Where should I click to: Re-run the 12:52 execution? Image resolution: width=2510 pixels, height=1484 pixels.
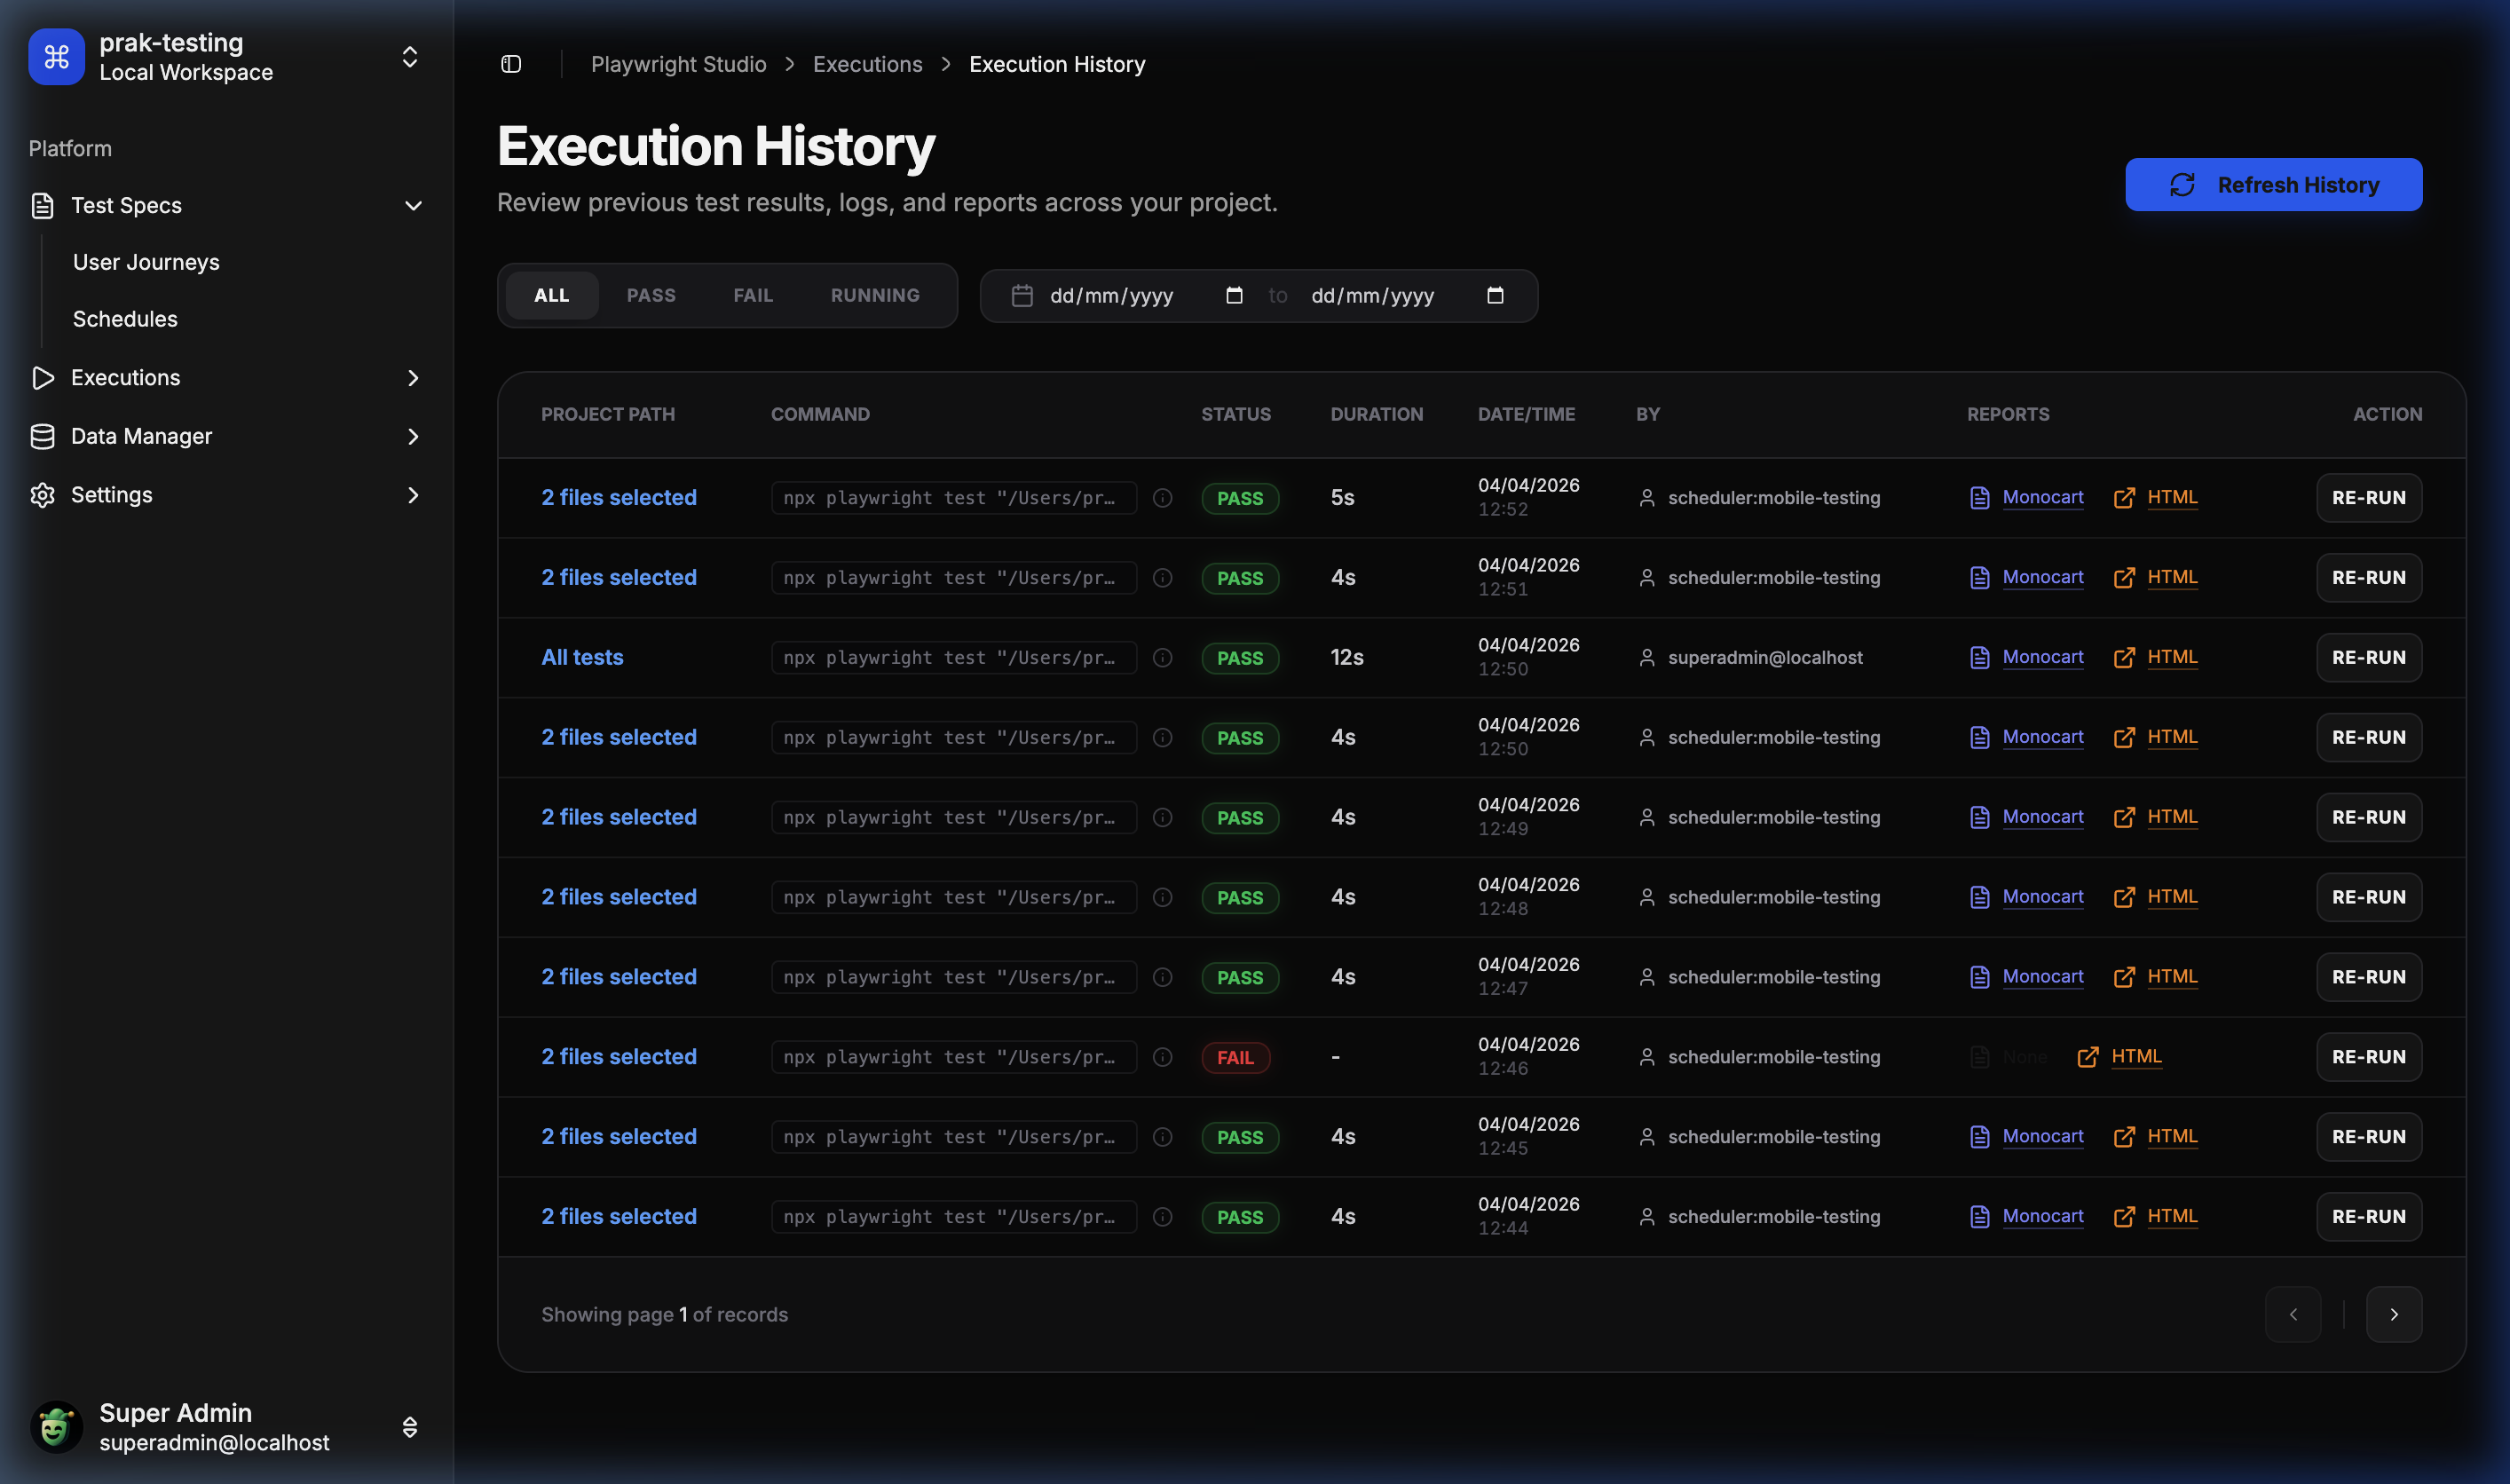coord(2368,498)
